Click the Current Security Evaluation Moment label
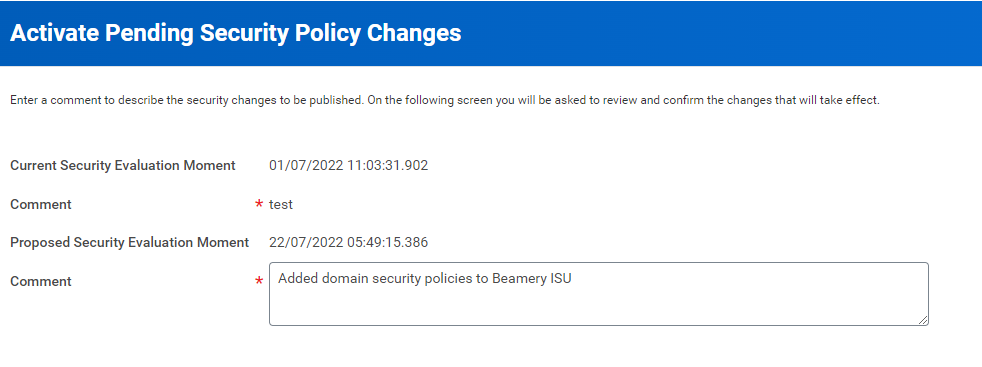Image resolution: width=982 pixels, height=367 pixels. [123, 166]
